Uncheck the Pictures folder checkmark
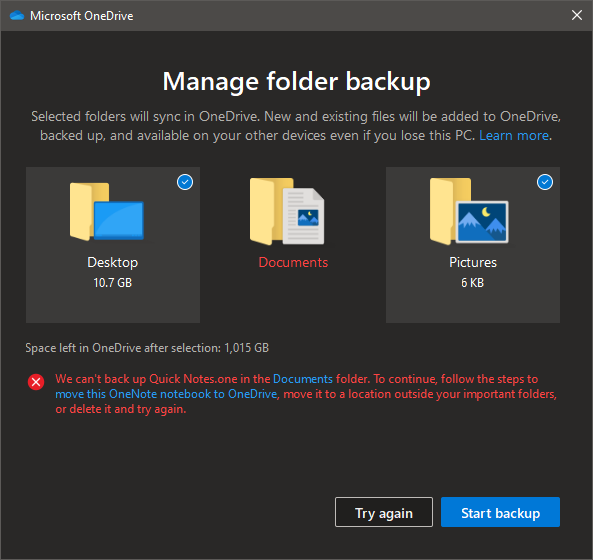Viewport: 593px width, 560px height. pos(545,182)
